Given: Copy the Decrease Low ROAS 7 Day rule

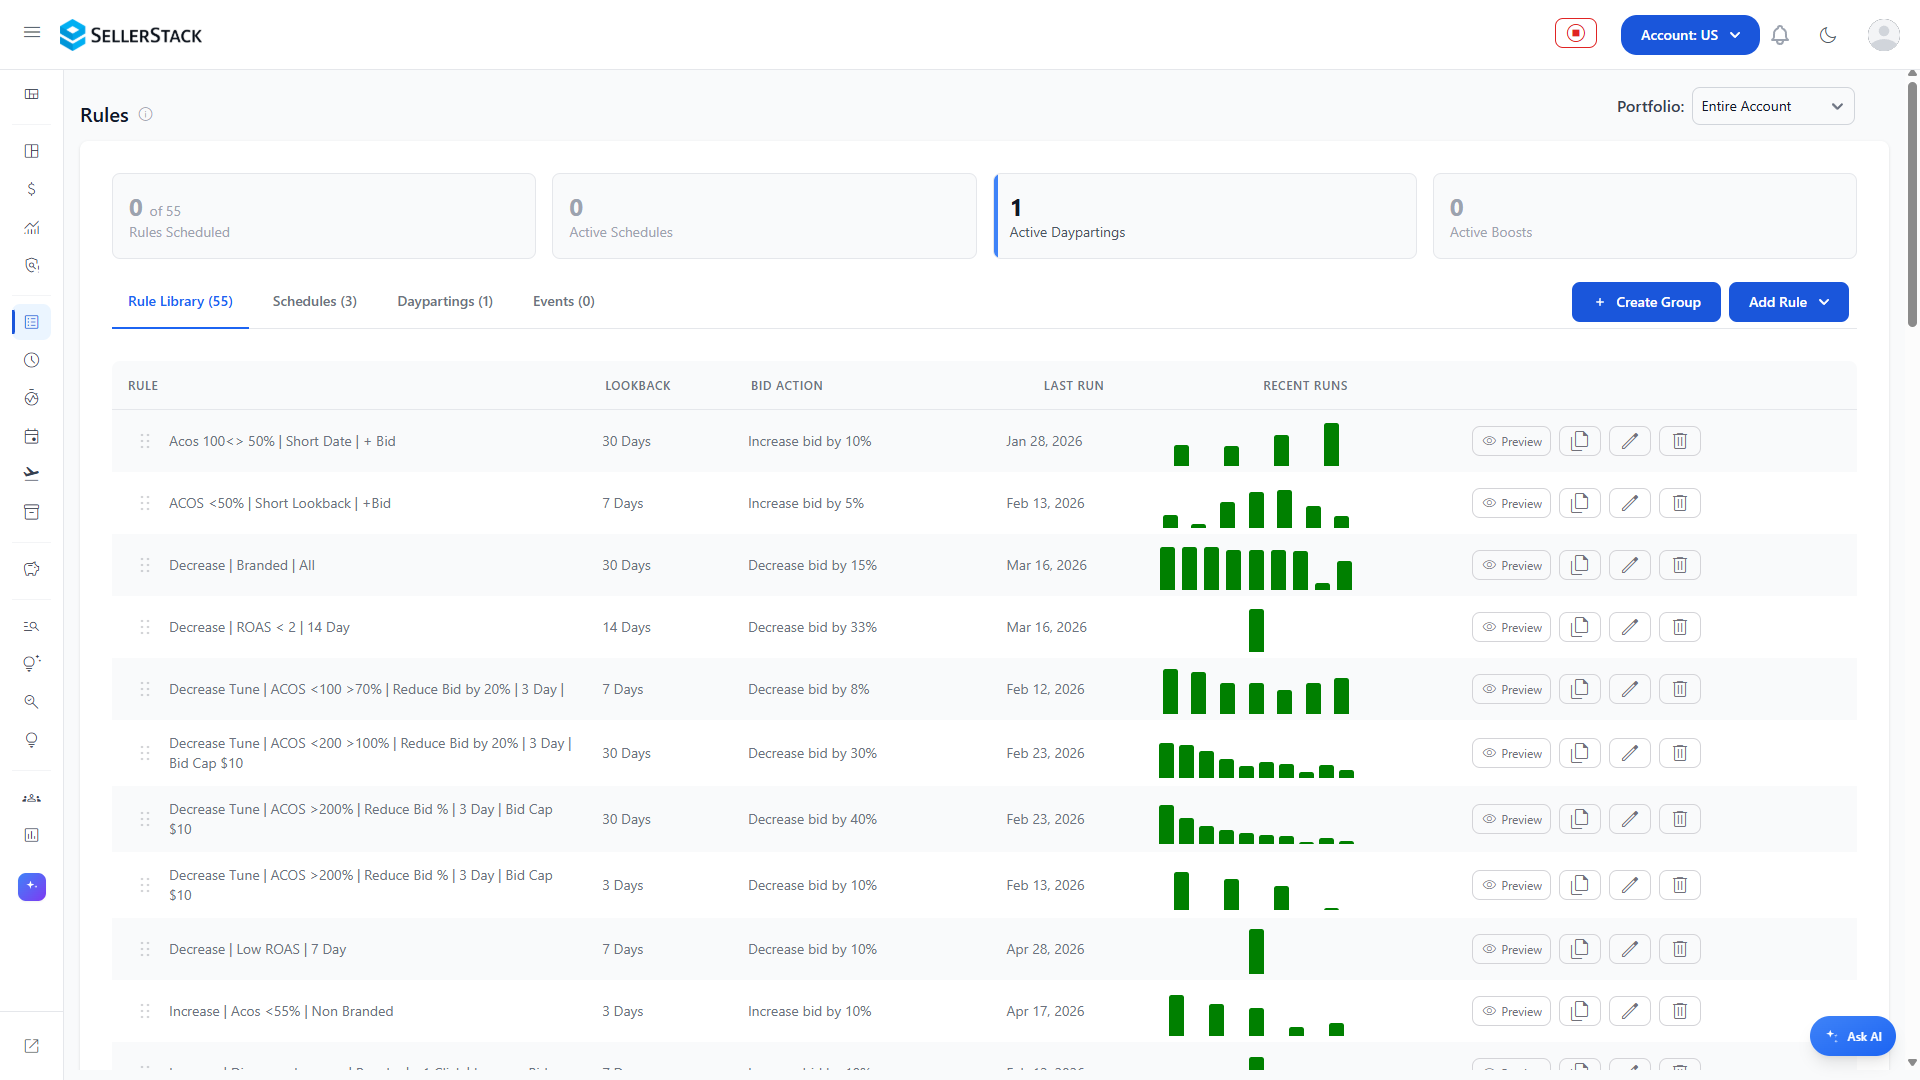Looking at the screenshot, I should pyautogui.click(x=1580, y=949).
